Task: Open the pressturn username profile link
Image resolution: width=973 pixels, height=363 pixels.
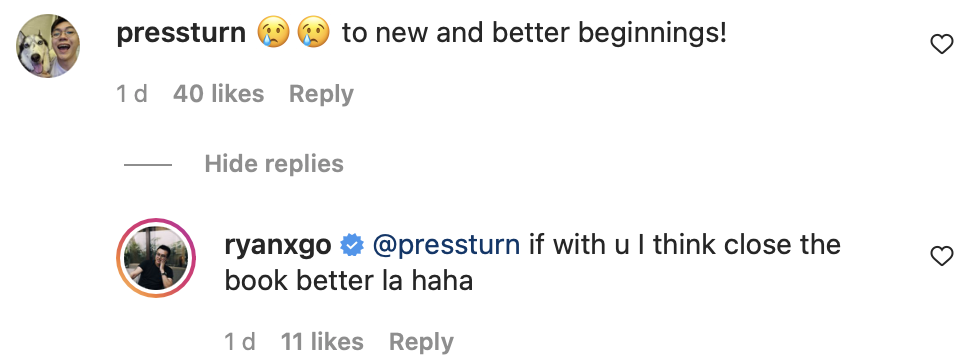Action: click(181, 33)
